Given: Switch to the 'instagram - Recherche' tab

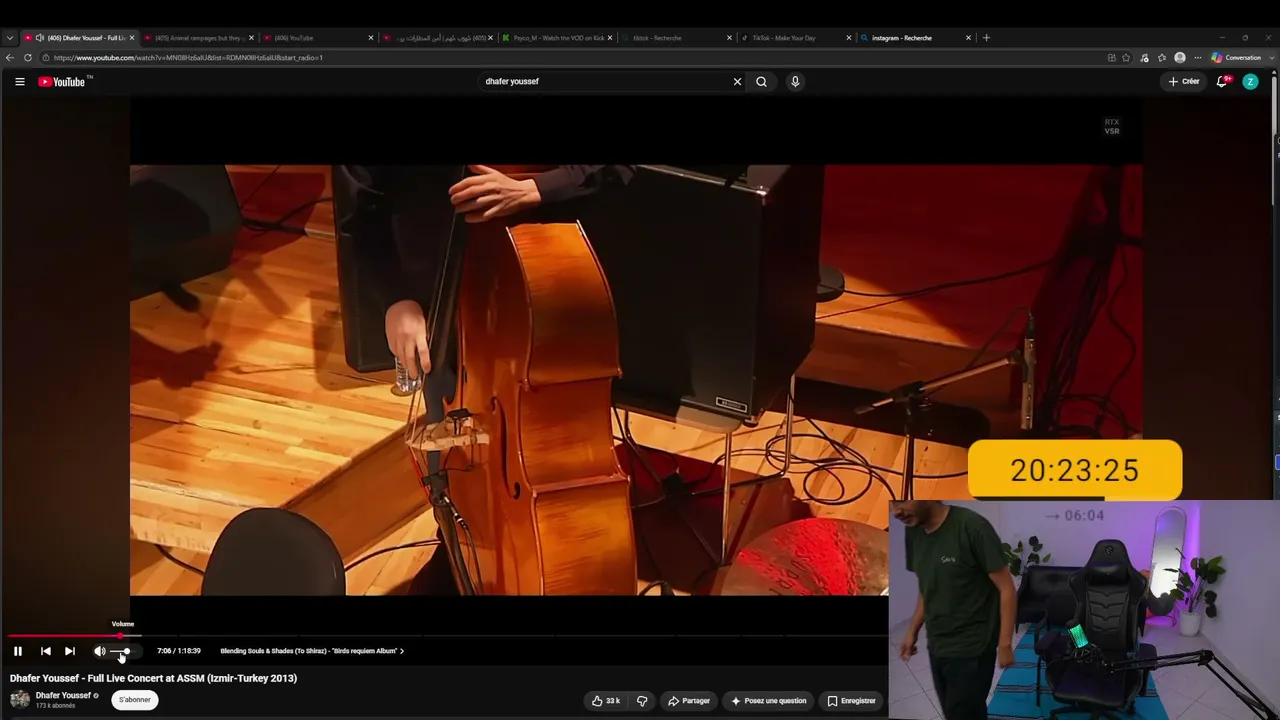Looking at the screenshot, I should point(915,38).
